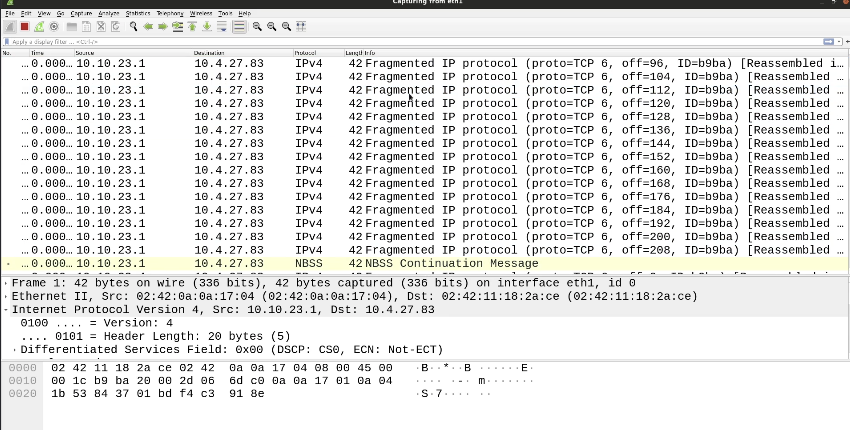Image resolution: width=850 pixels, height=430 pixels.
Task: Jump to the last packet
Action: pyautogui.click(x=206, y=26)
